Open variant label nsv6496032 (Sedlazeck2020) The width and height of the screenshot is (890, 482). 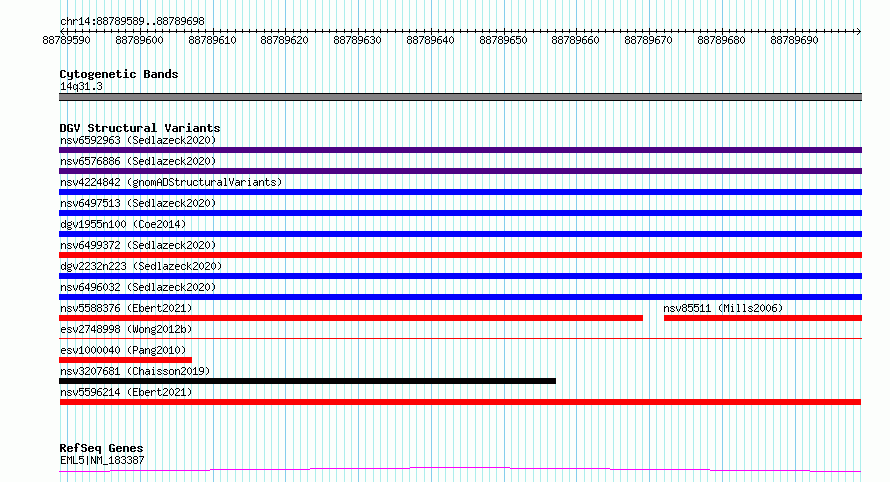point(138,287)
